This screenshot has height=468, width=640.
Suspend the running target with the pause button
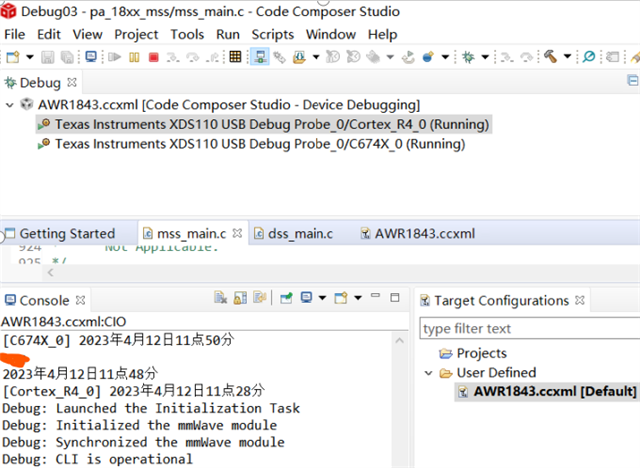pos(134,57)
